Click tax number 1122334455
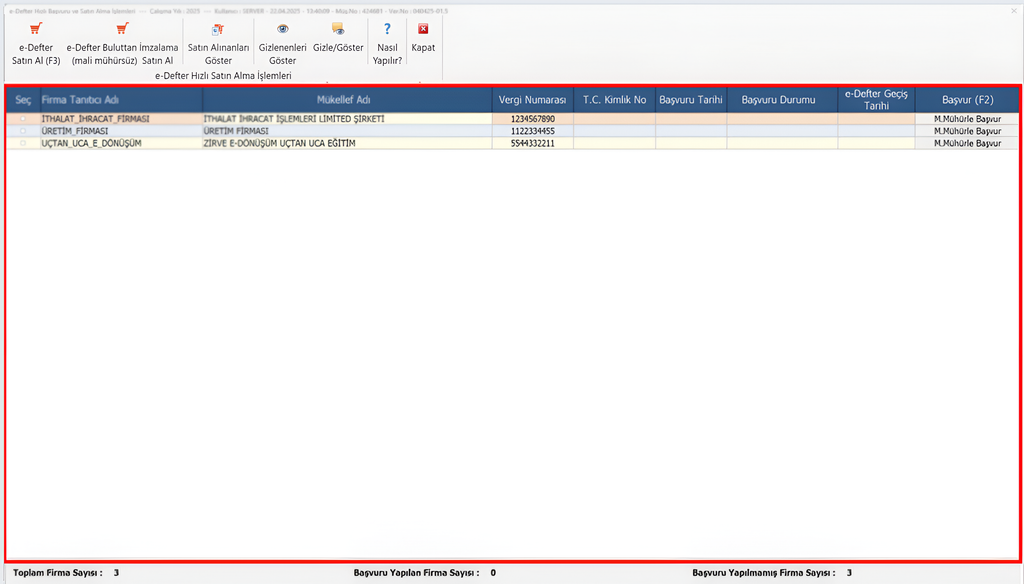The width and height of the screenshot is (1024, 584). coord(533,131)
